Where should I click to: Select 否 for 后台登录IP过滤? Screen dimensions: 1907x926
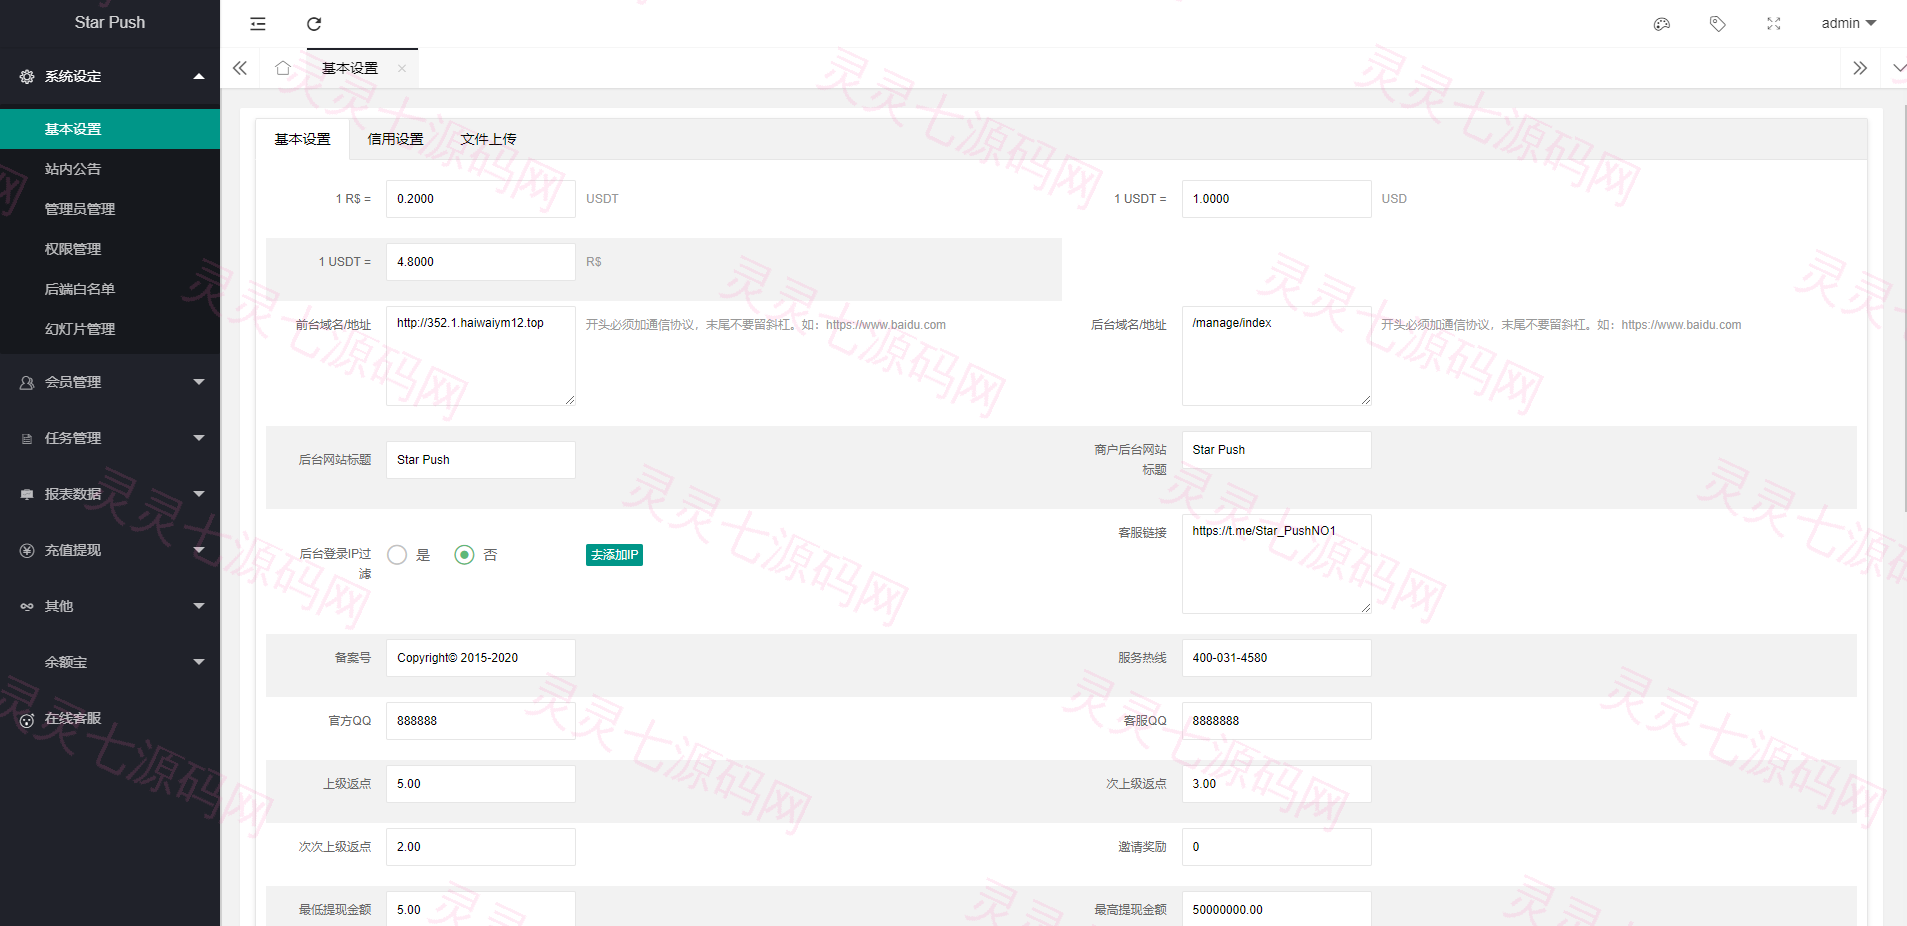tap(464, 555)
